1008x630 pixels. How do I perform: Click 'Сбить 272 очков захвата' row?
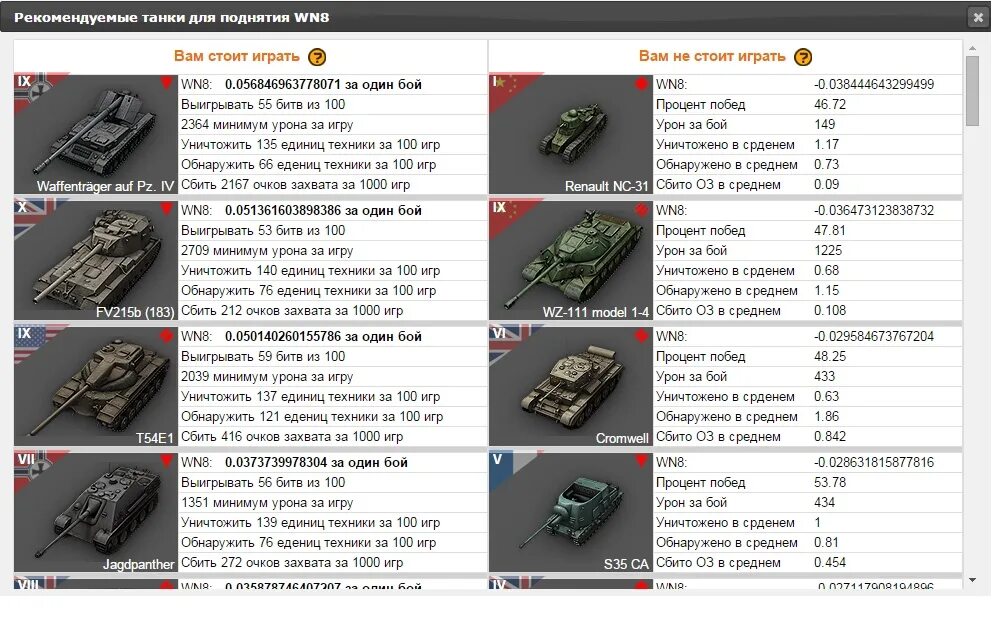pos(332,562)
